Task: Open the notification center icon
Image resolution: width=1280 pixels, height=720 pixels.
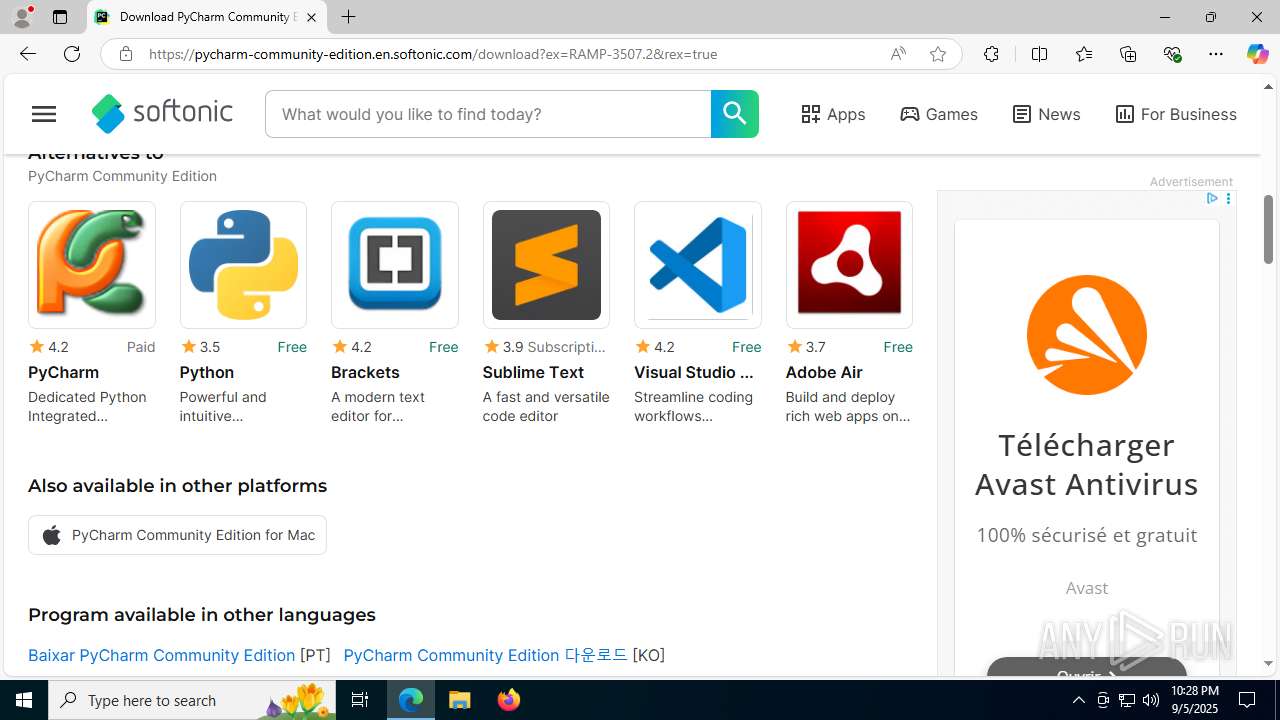Action: (1247, 700)
